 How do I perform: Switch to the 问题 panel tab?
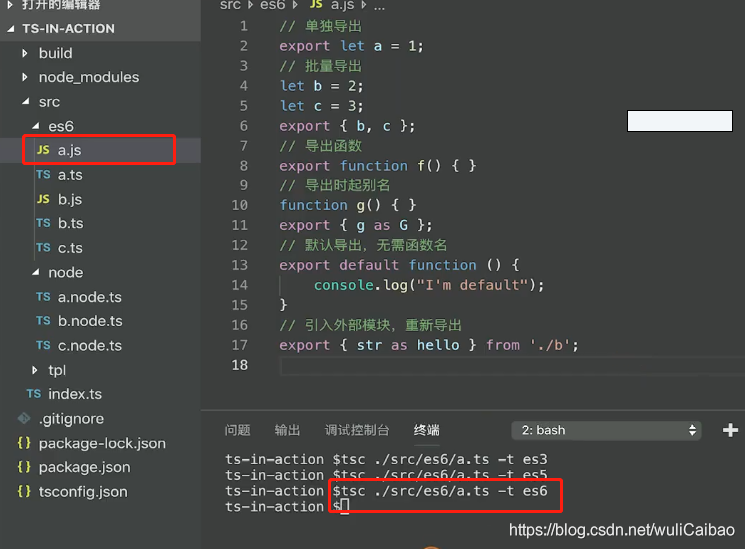[237, 430]
